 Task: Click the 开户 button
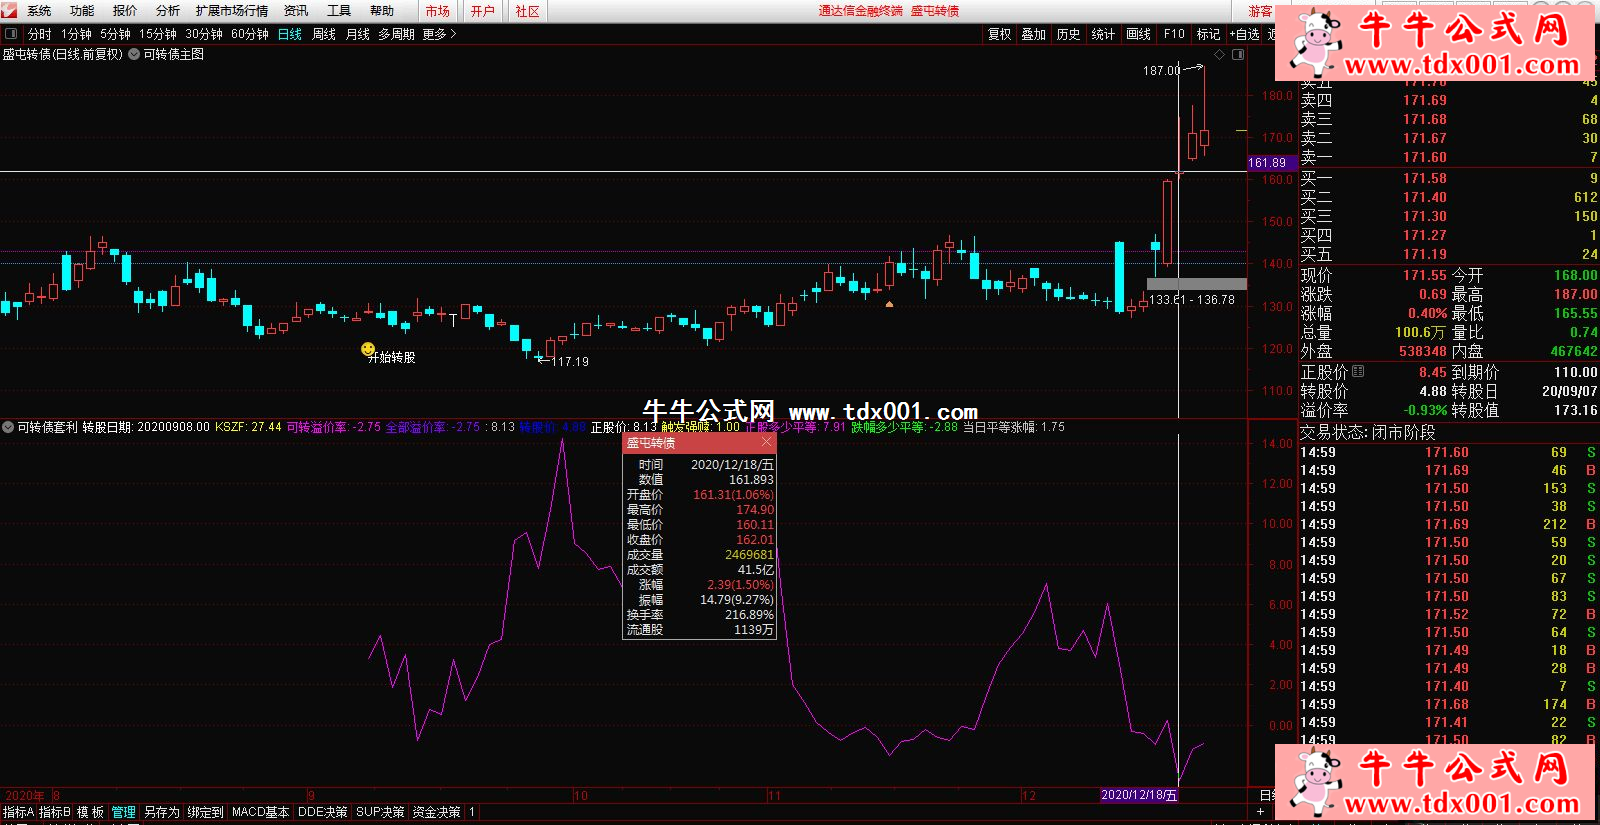pos(483,11)
